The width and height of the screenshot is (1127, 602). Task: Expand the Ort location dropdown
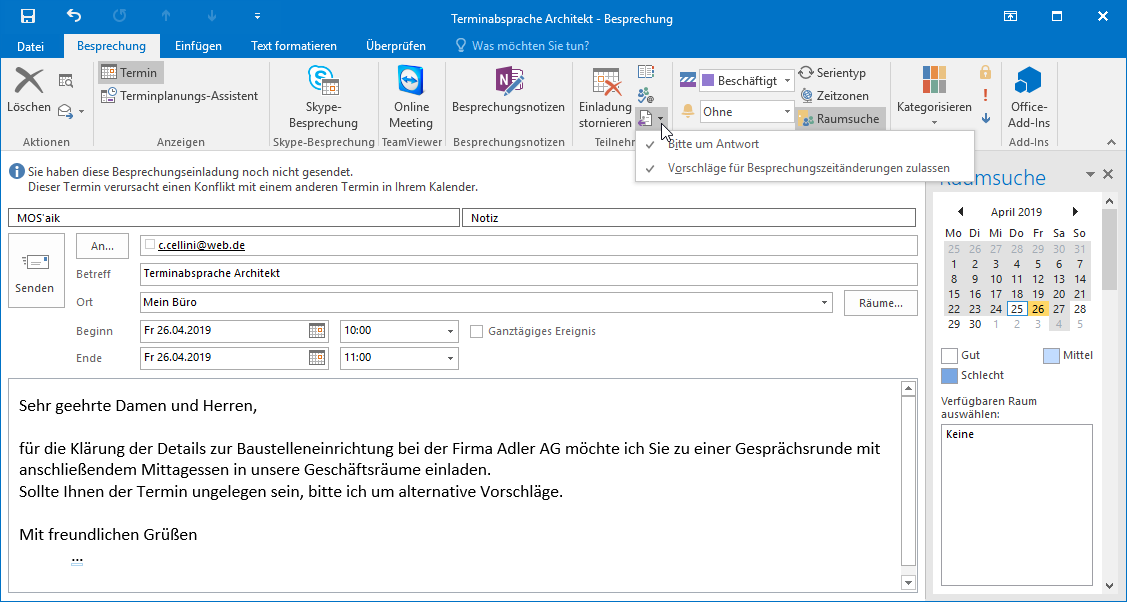[x=825, y=302]
